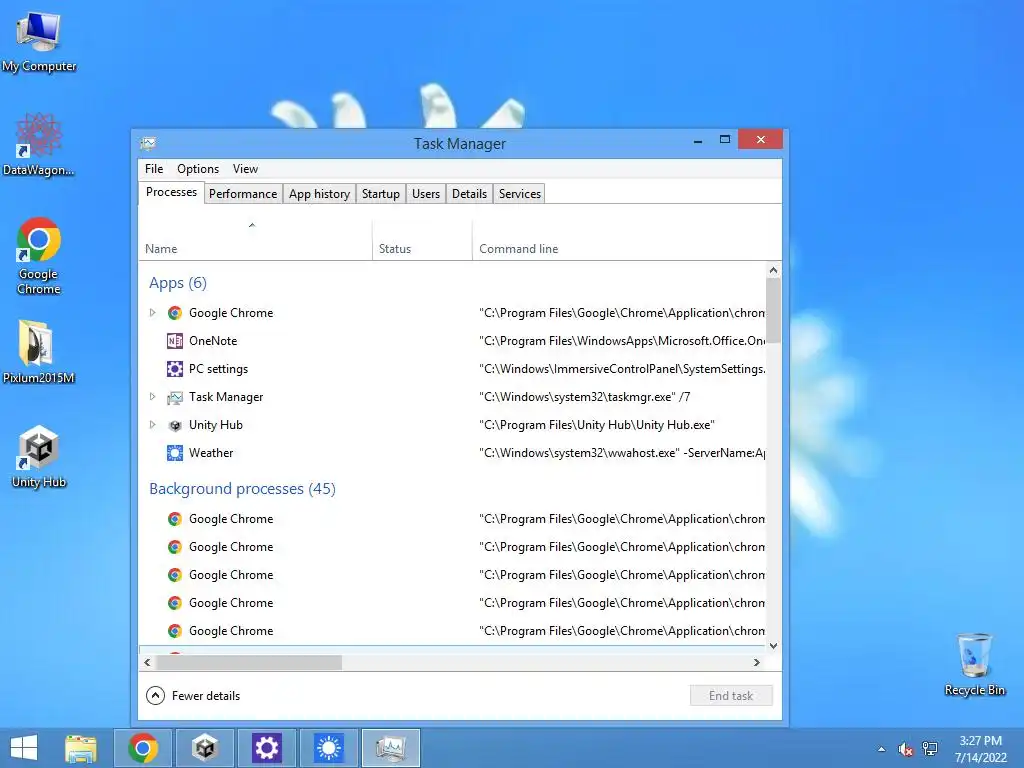
Task: Switch to Processes tab
Action: [x=171, y=192]
